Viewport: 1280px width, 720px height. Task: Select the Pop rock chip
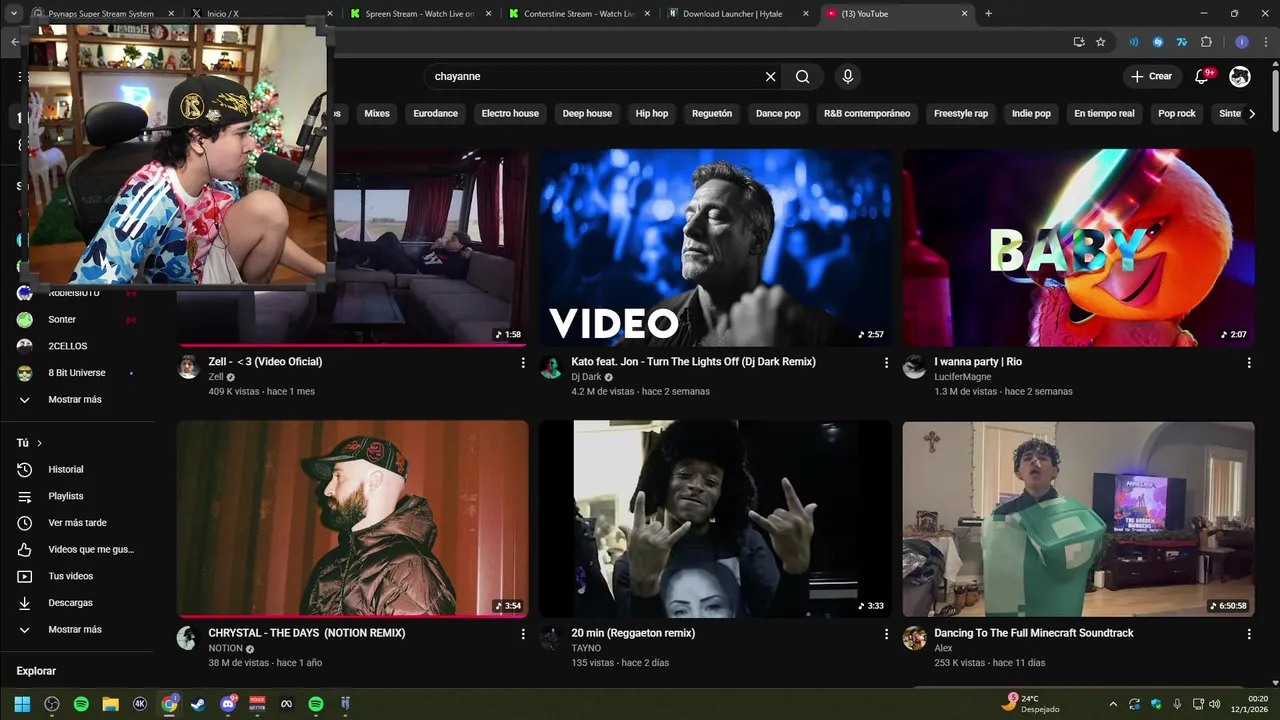click(1177, 114)
